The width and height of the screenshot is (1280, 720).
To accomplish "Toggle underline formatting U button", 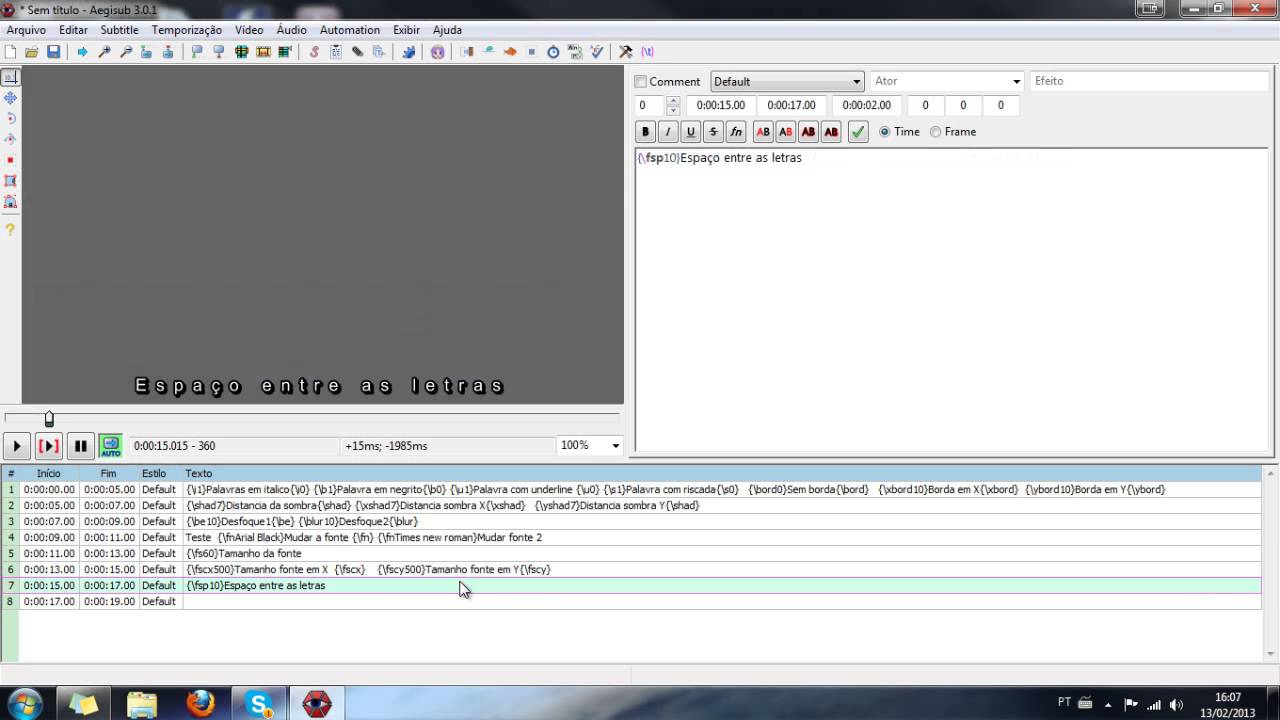I will coord(690,132).
